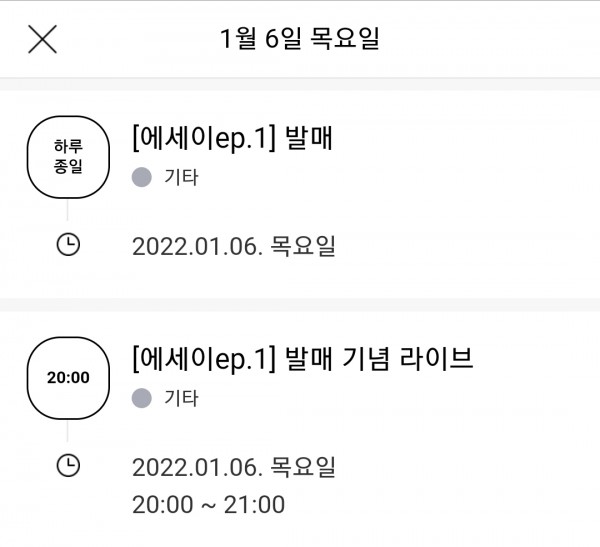Tap the 하루 text inside all-day badge
The image size is (600, 547).
(x=68, y=147)
